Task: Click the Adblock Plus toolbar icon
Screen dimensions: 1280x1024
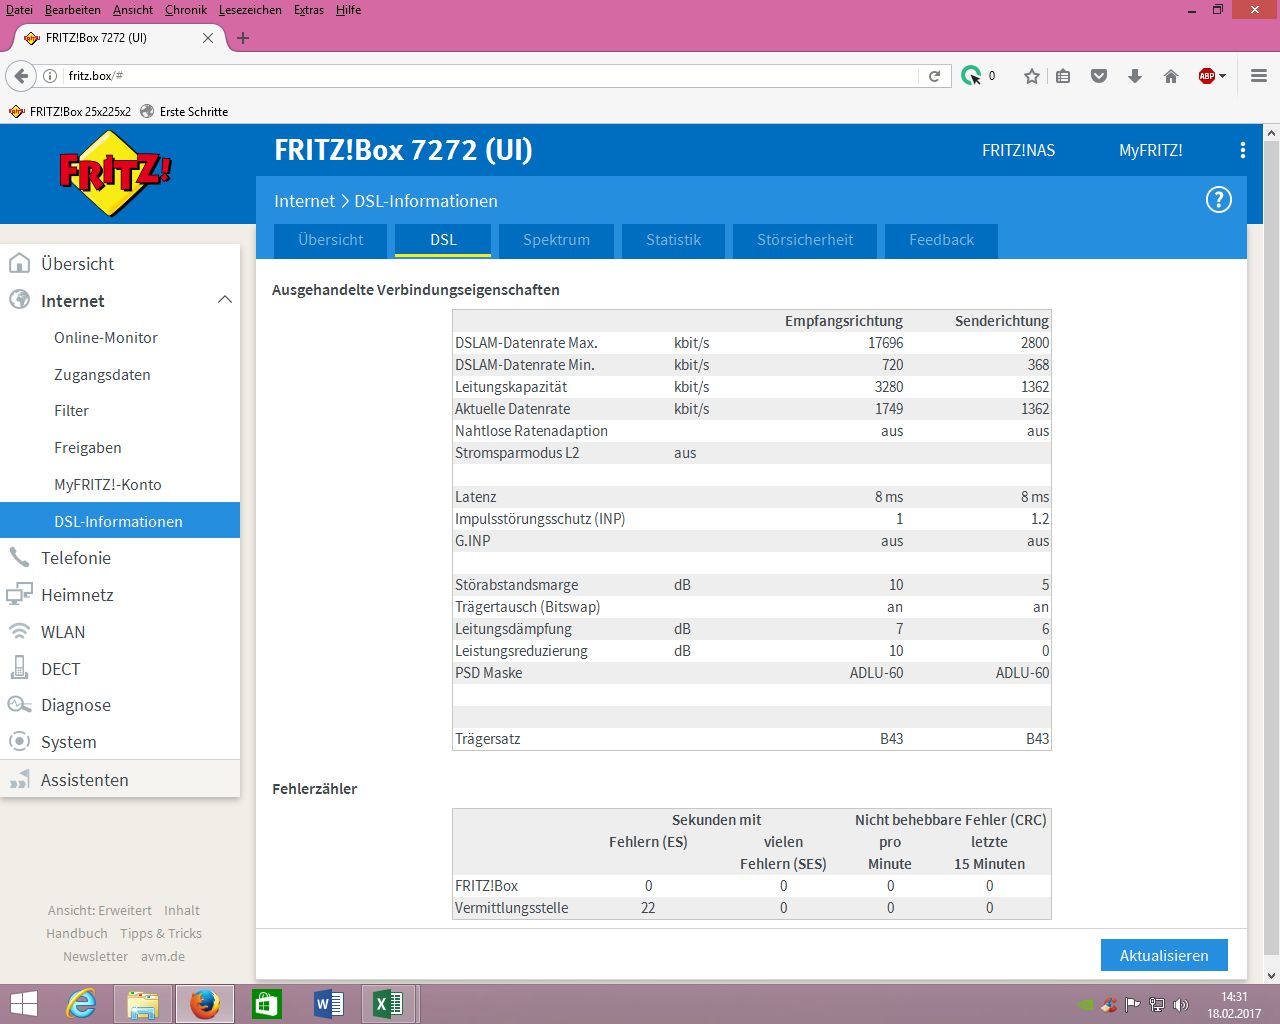Action: pyautogui.click(x=1207, y=76)
